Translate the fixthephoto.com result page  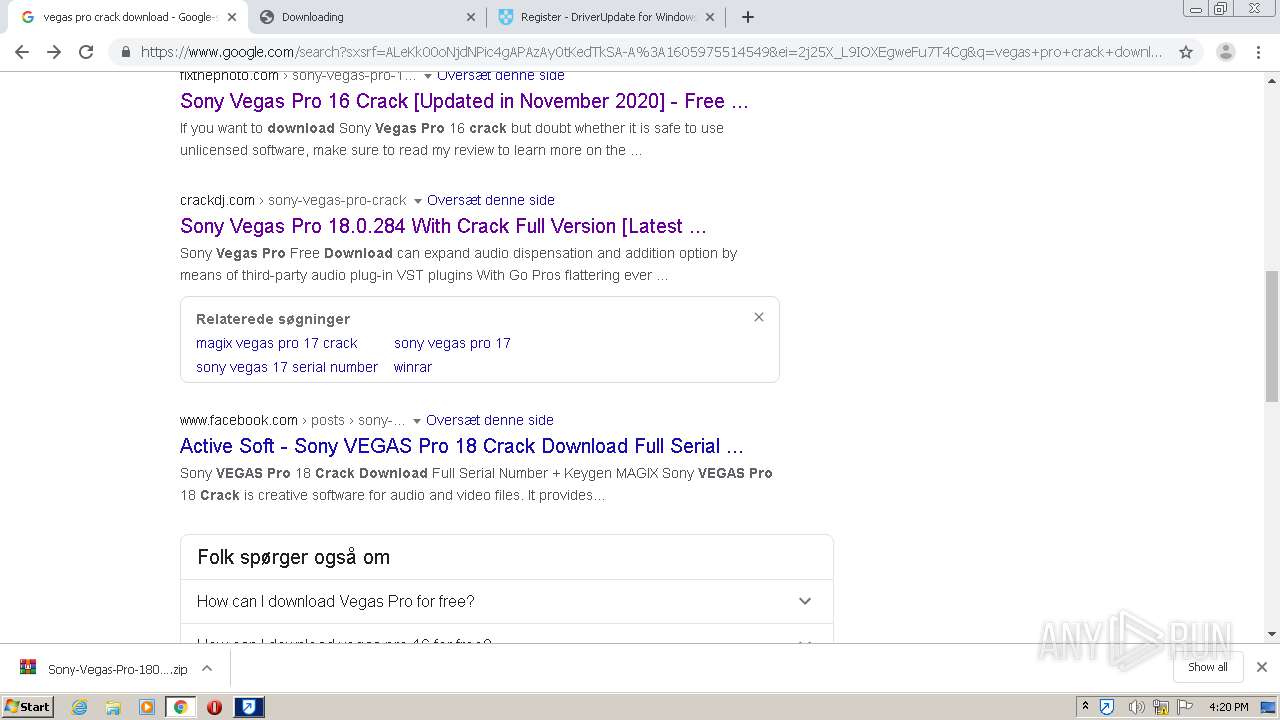[501, 75]
